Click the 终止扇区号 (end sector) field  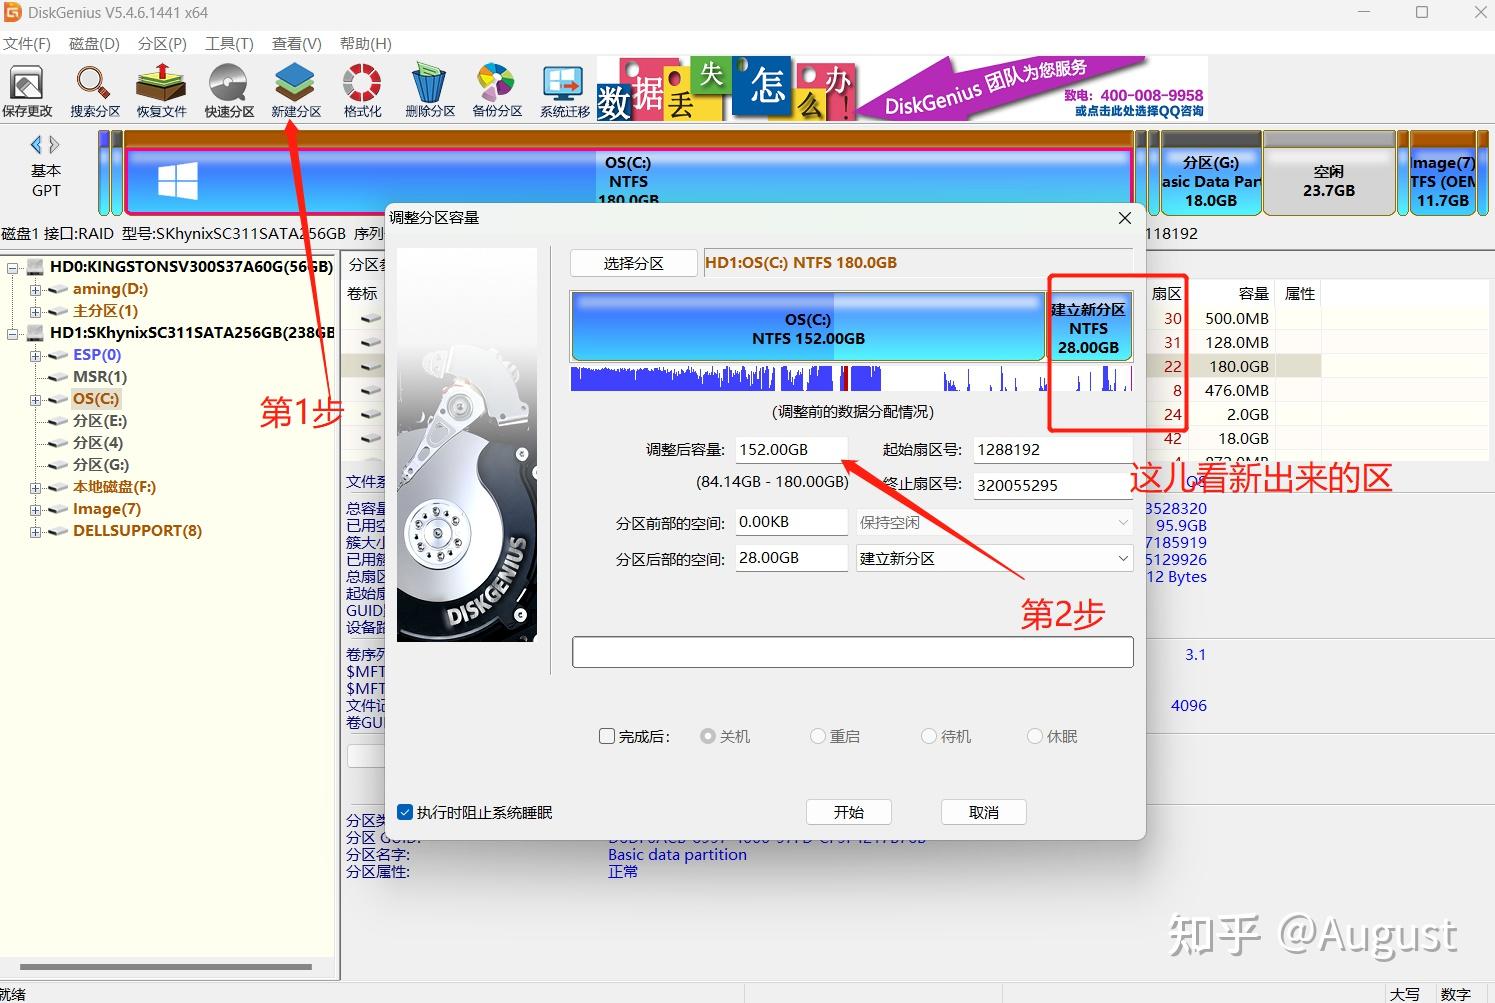click(x=1053, y=485)
